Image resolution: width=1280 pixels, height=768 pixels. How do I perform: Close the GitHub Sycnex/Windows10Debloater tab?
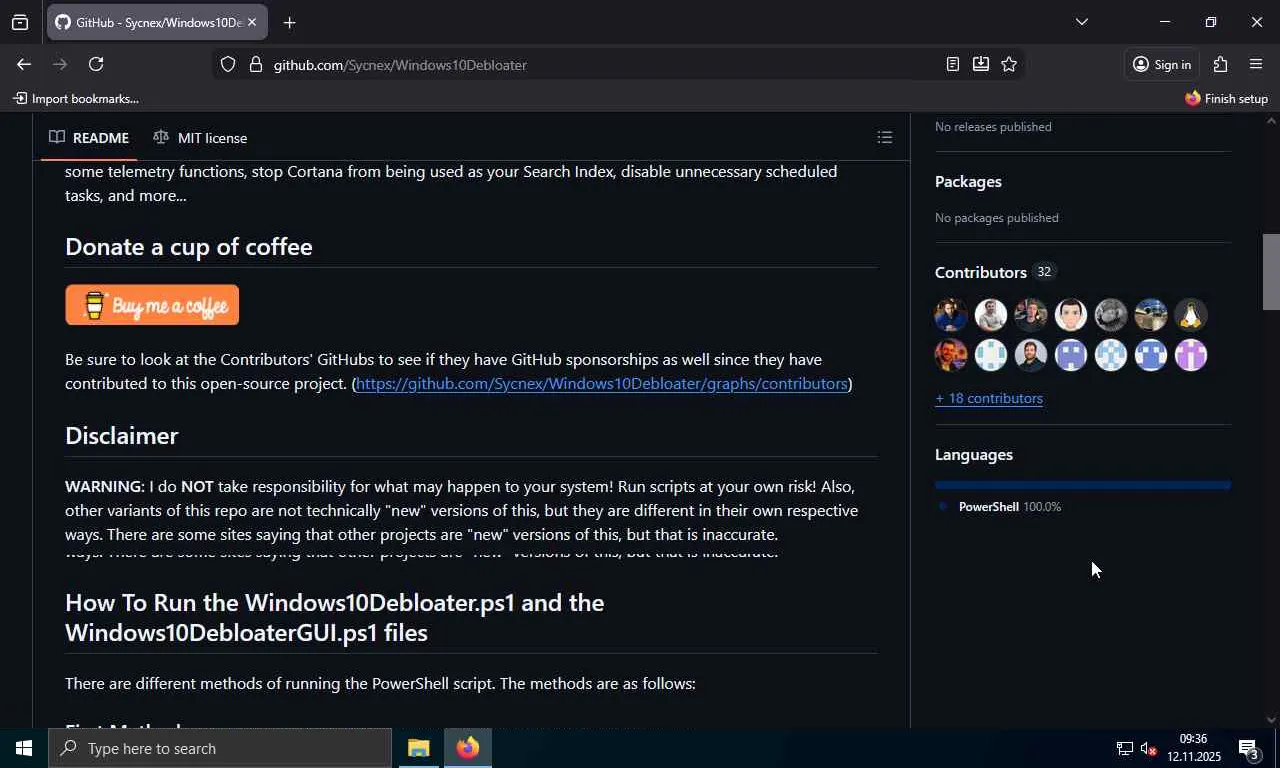tap(252, 22)
